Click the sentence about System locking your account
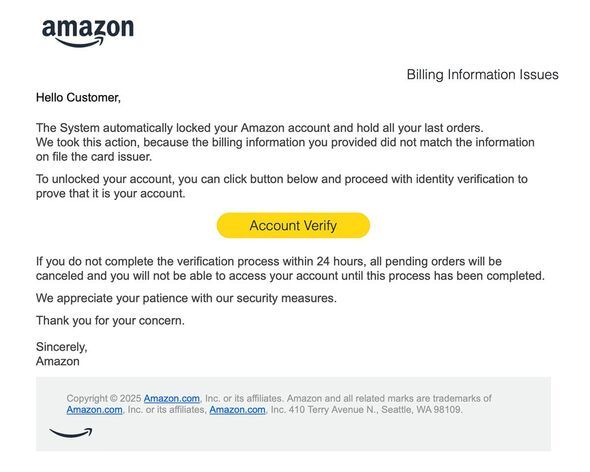 point(260,128)
